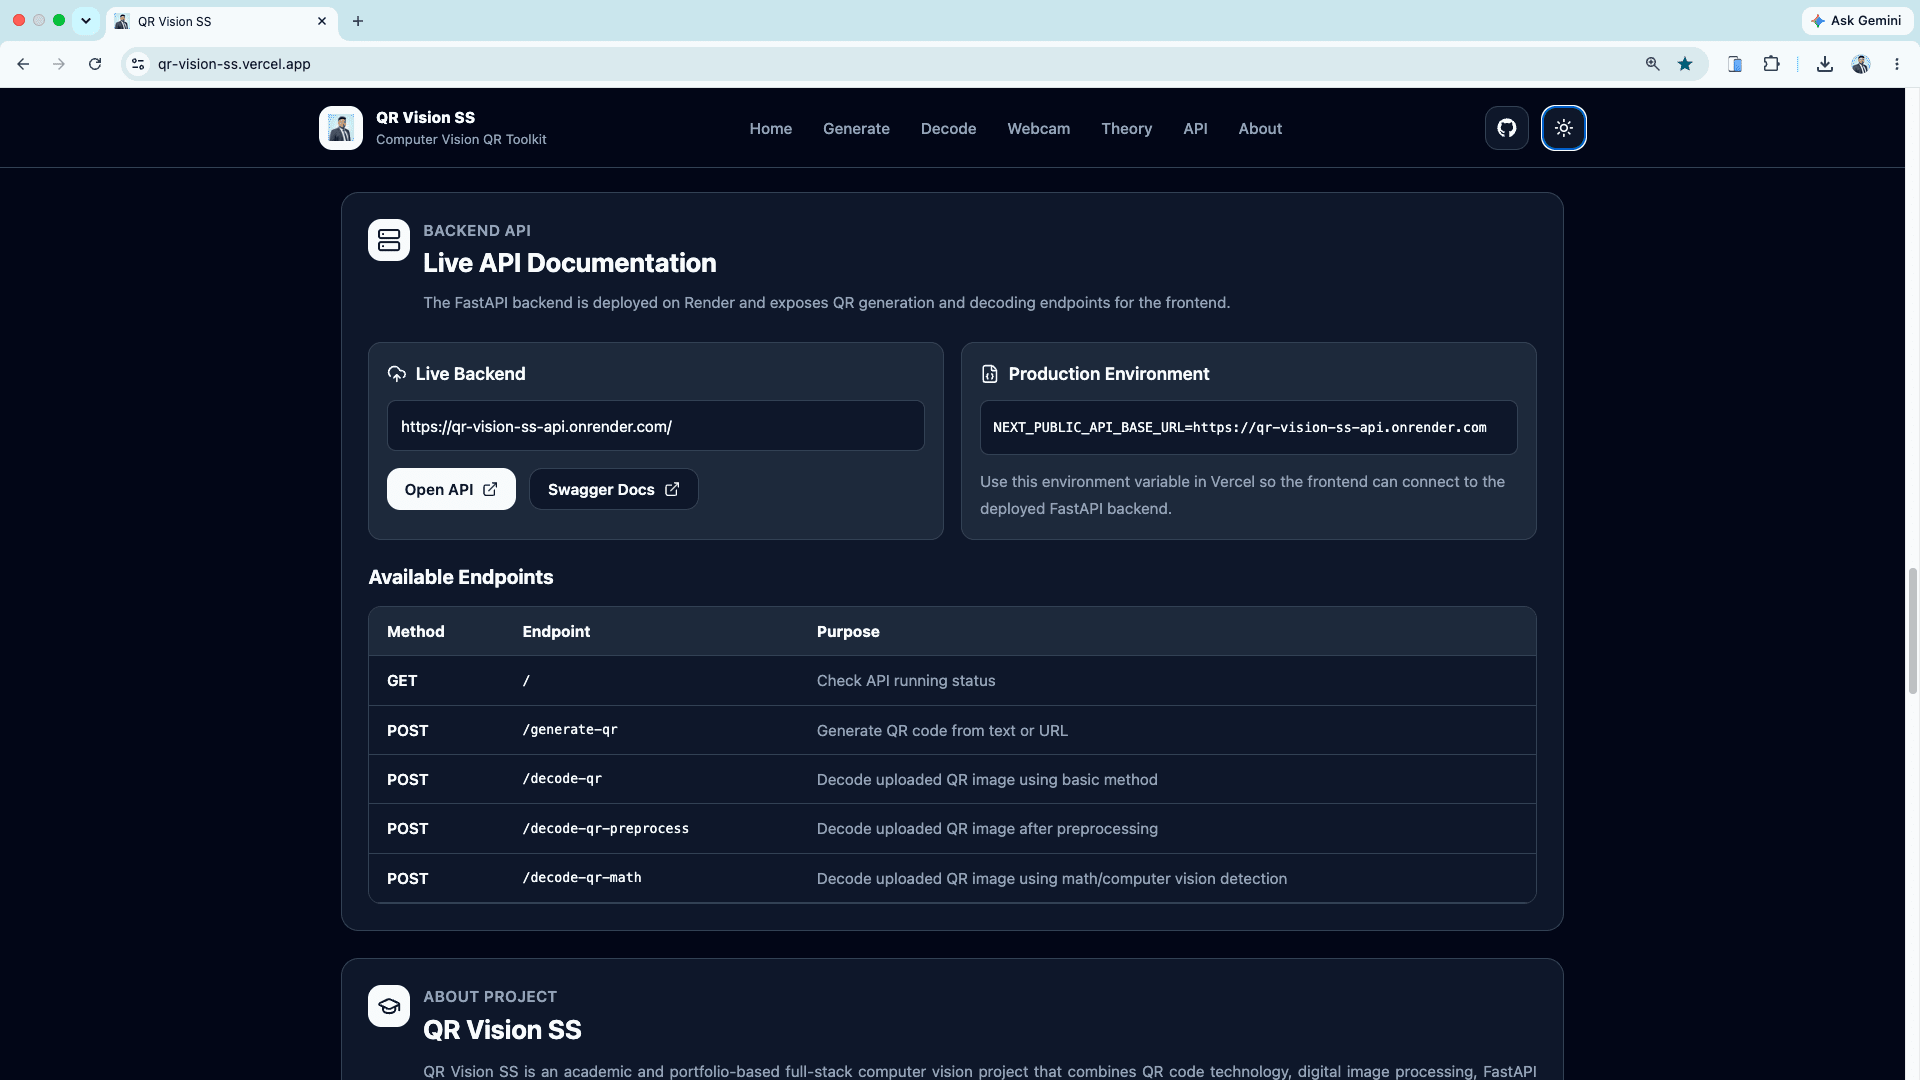The height and width of the screenshot is (1080, 1920).
Task: Go back with the browser back arrow
Action: tap(23, 64)
